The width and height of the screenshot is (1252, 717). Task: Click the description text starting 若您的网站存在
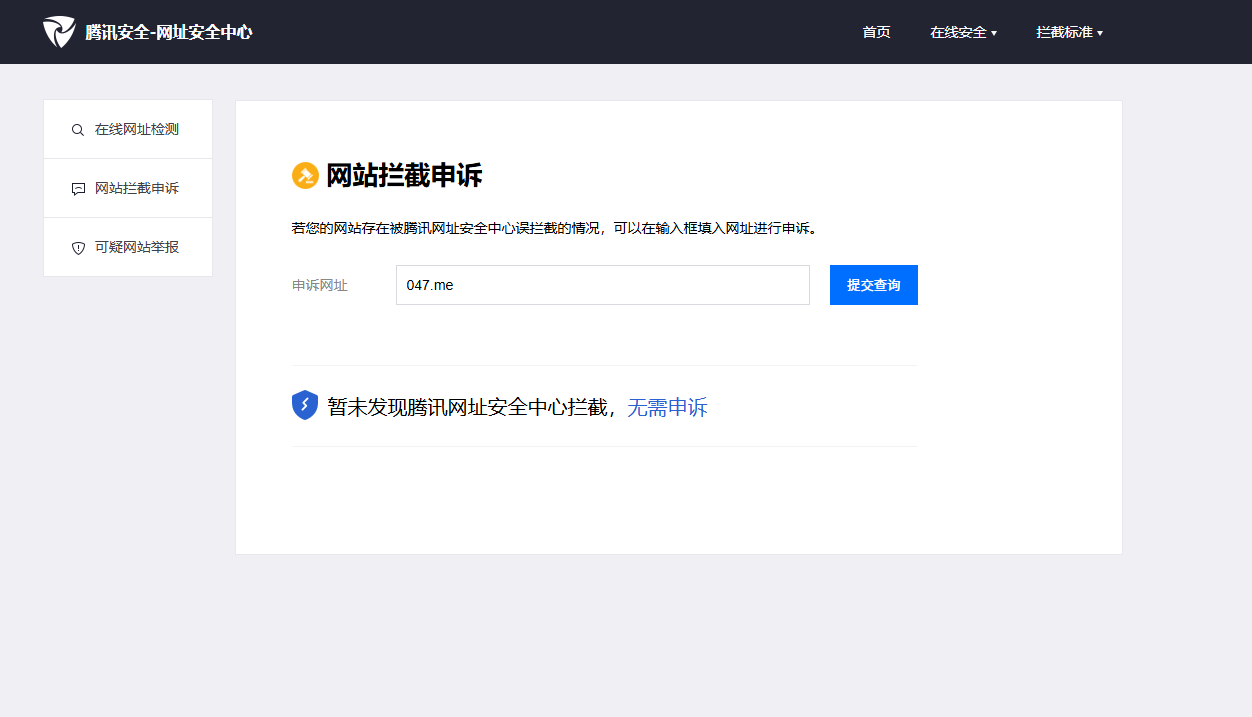tap(555, 228)
